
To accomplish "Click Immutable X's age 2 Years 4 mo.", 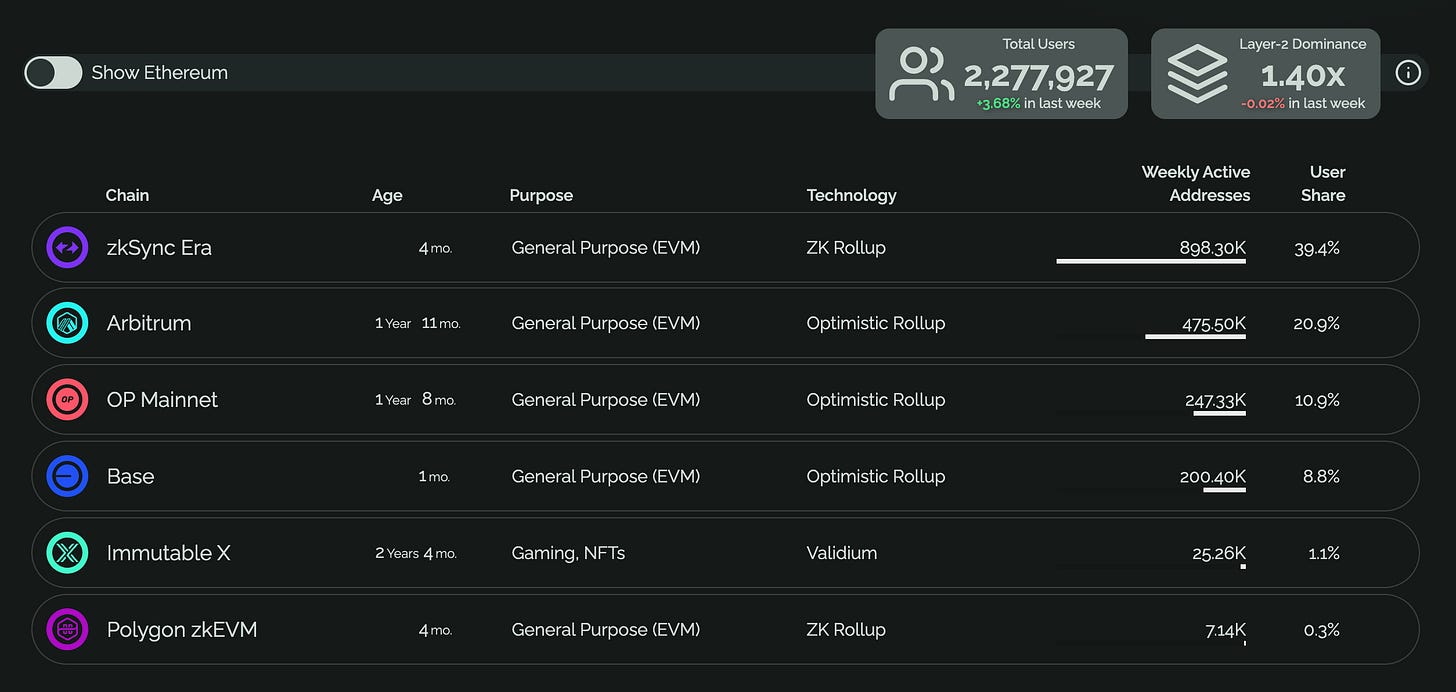I will tap(416, 553).
